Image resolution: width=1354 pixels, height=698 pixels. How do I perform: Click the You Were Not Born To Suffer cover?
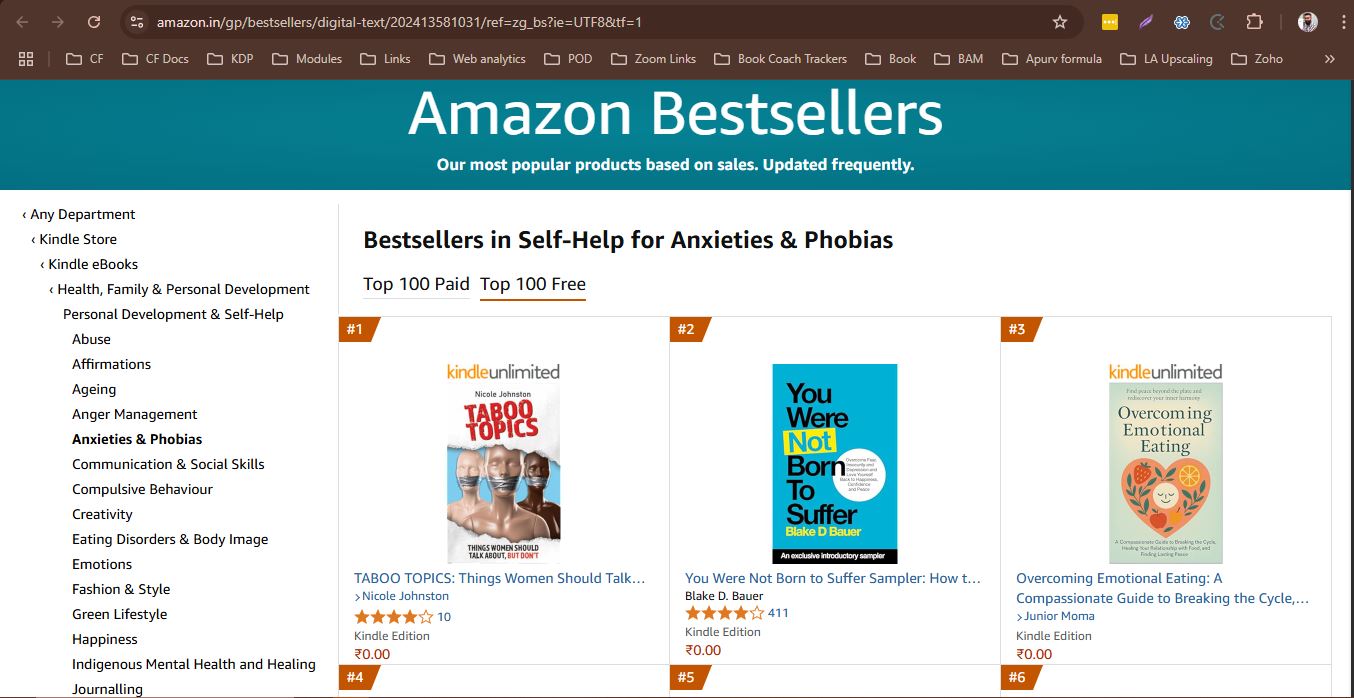click(x=835, y=463)
